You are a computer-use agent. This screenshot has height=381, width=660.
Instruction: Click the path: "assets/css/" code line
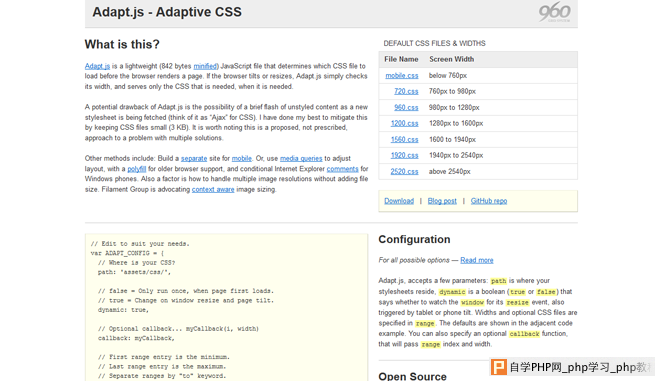point(135,272)
